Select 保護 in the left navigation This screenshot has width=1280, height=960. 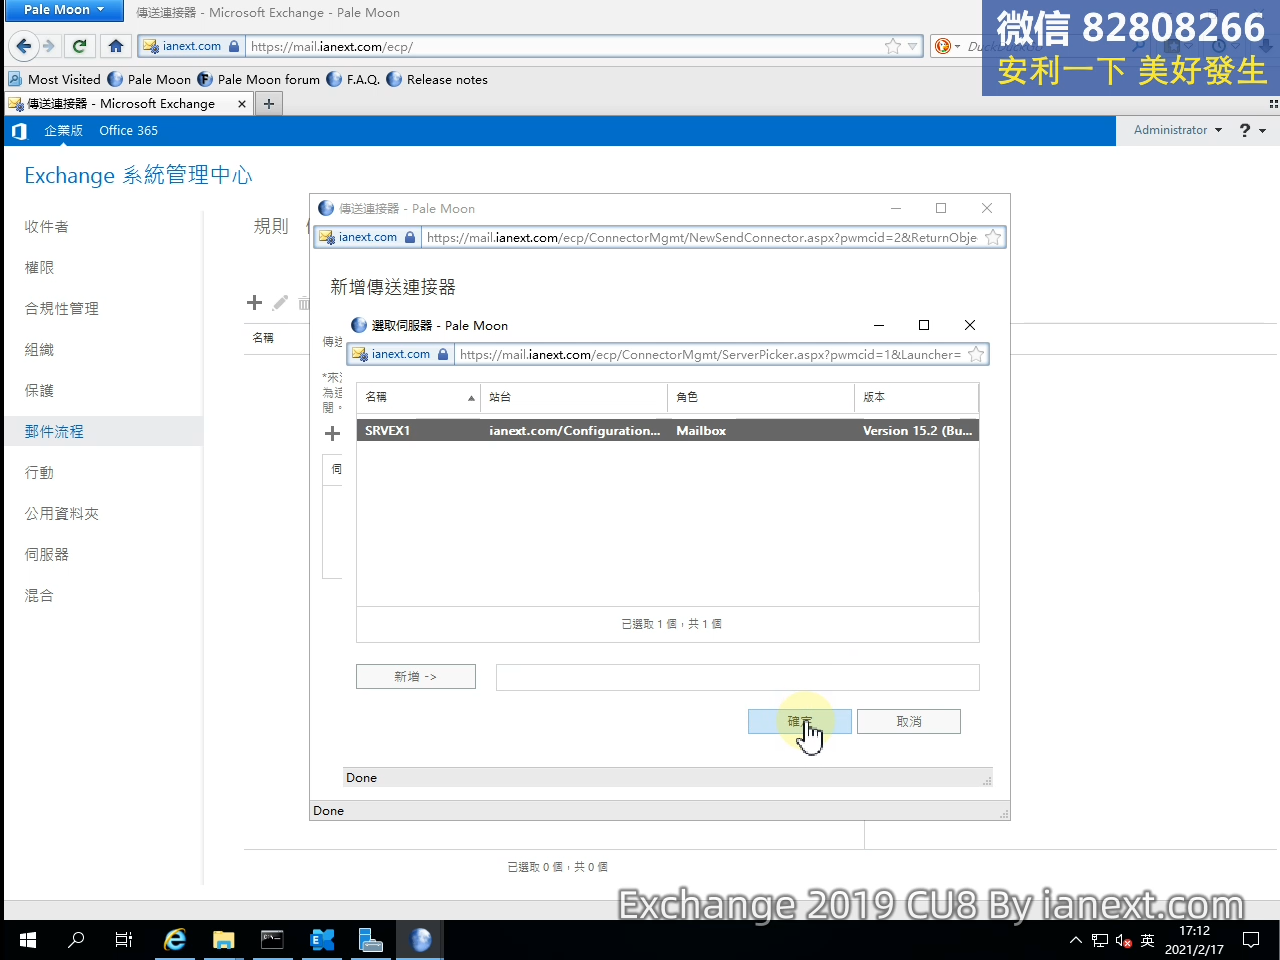40,391
